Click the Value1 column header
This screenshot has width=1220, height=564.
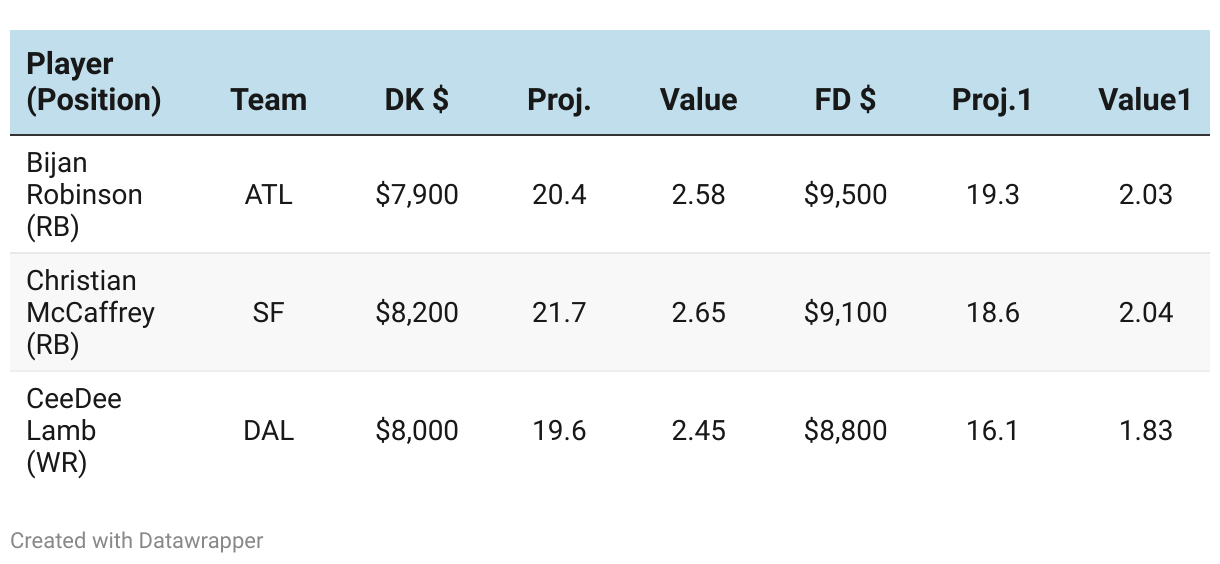pos(1145,100)
